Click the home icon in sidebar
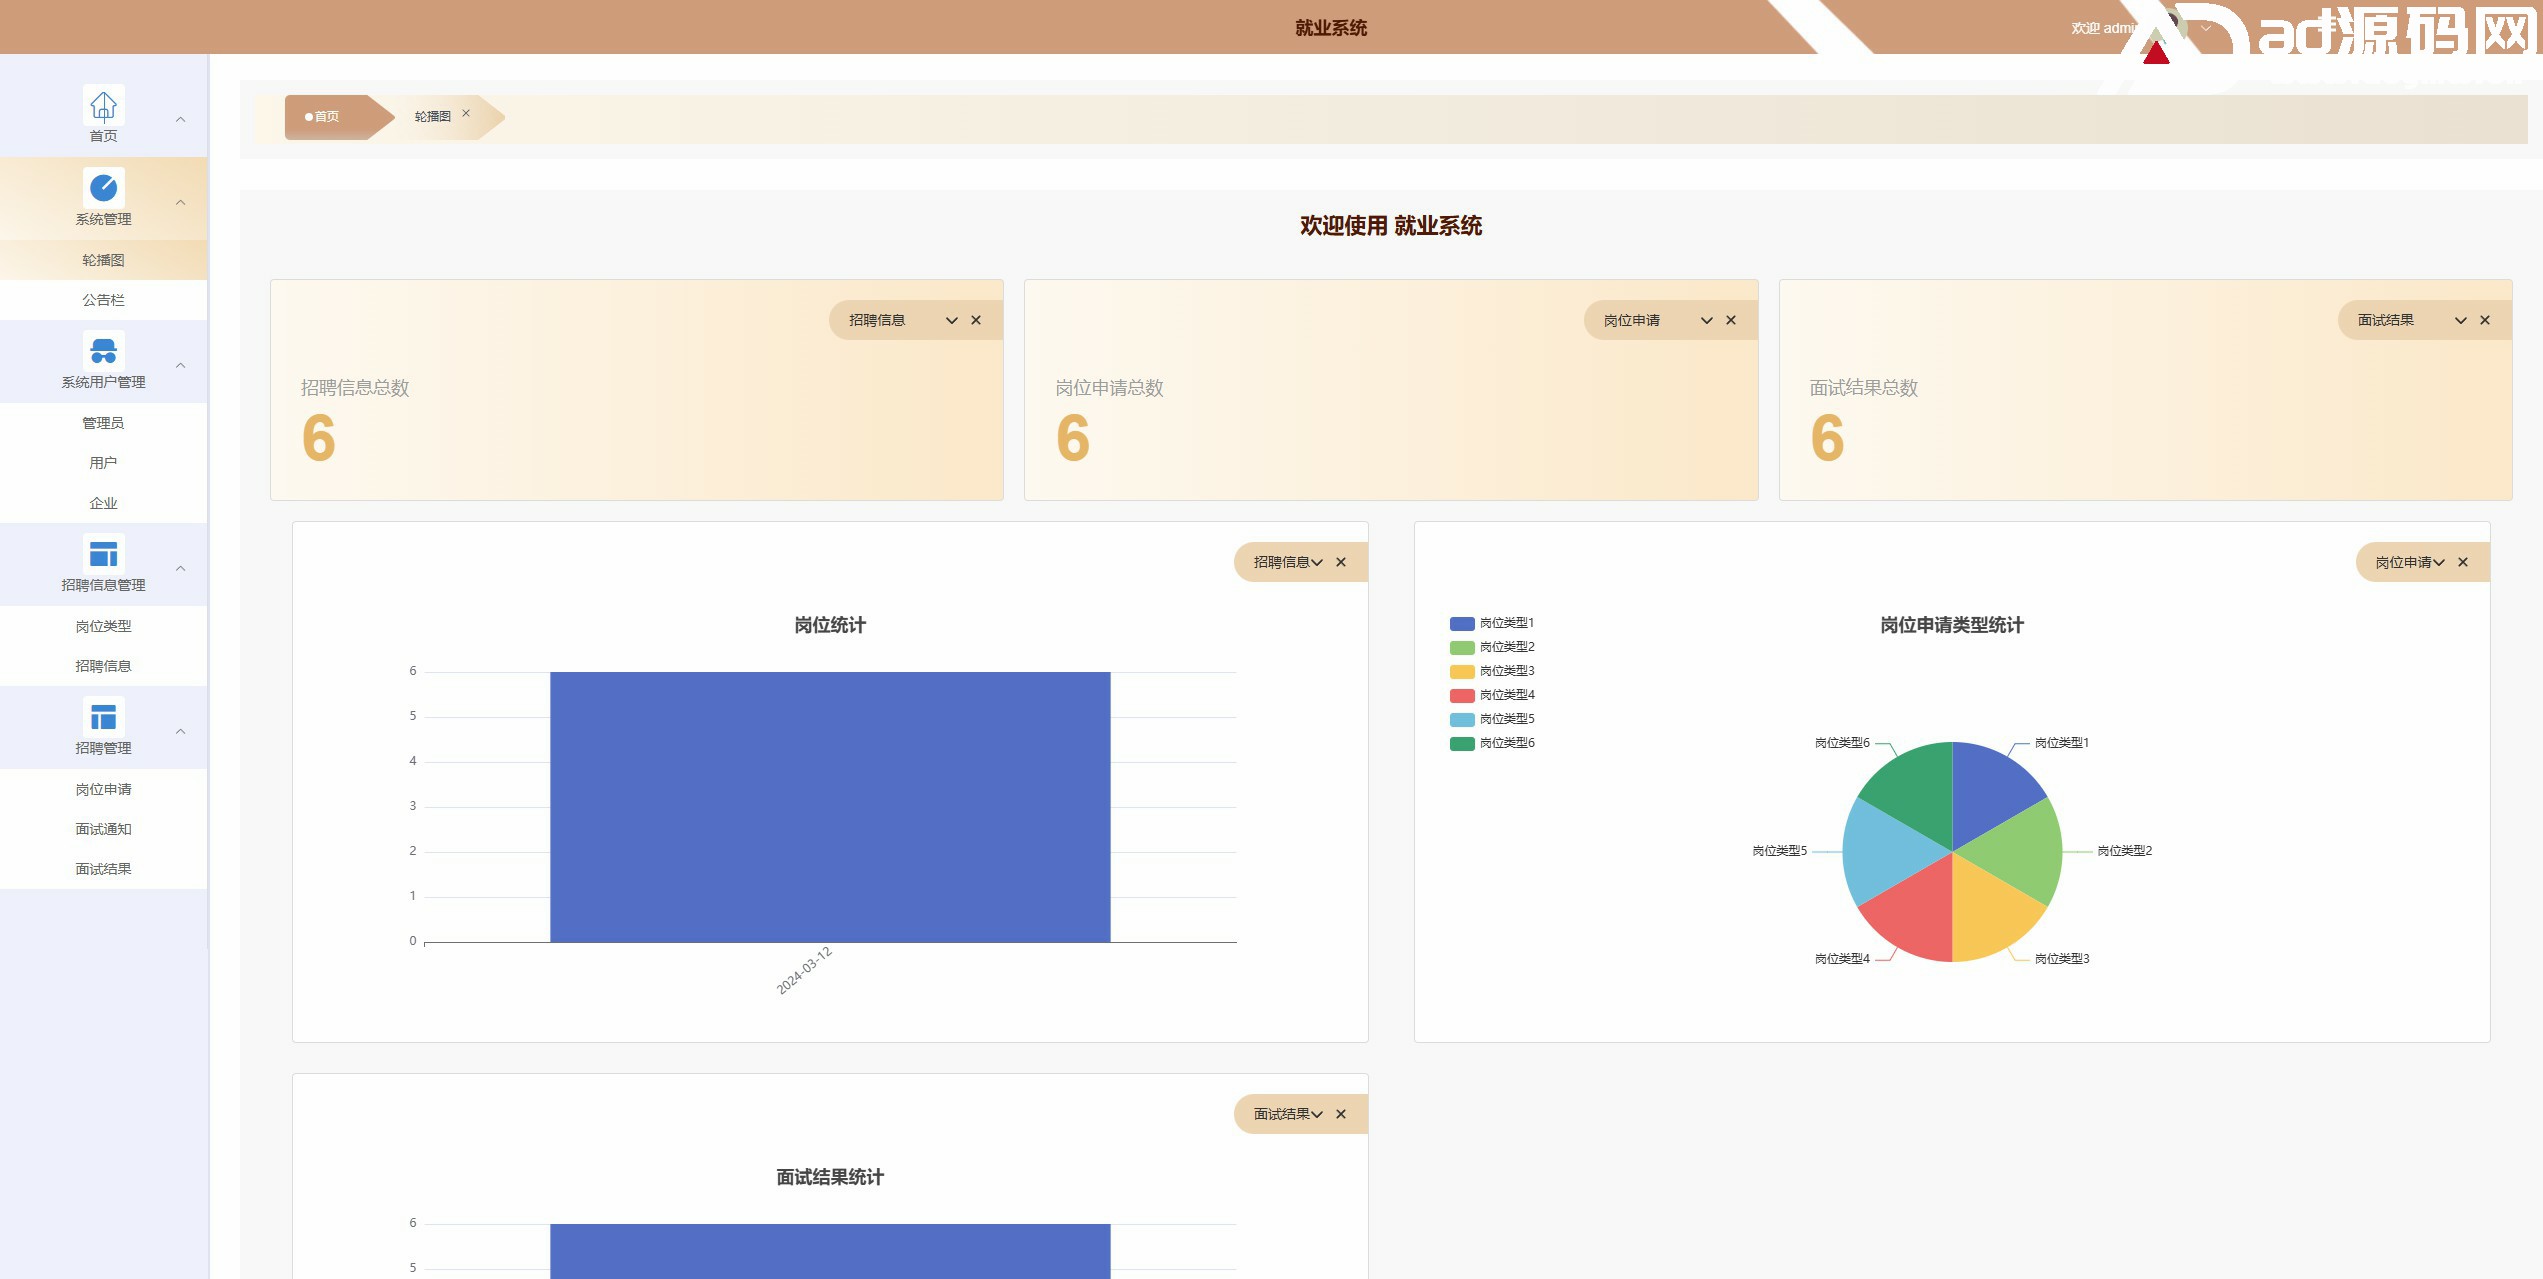The height and width of the screenshot is (1279, 2543). [x=103, y=105]
